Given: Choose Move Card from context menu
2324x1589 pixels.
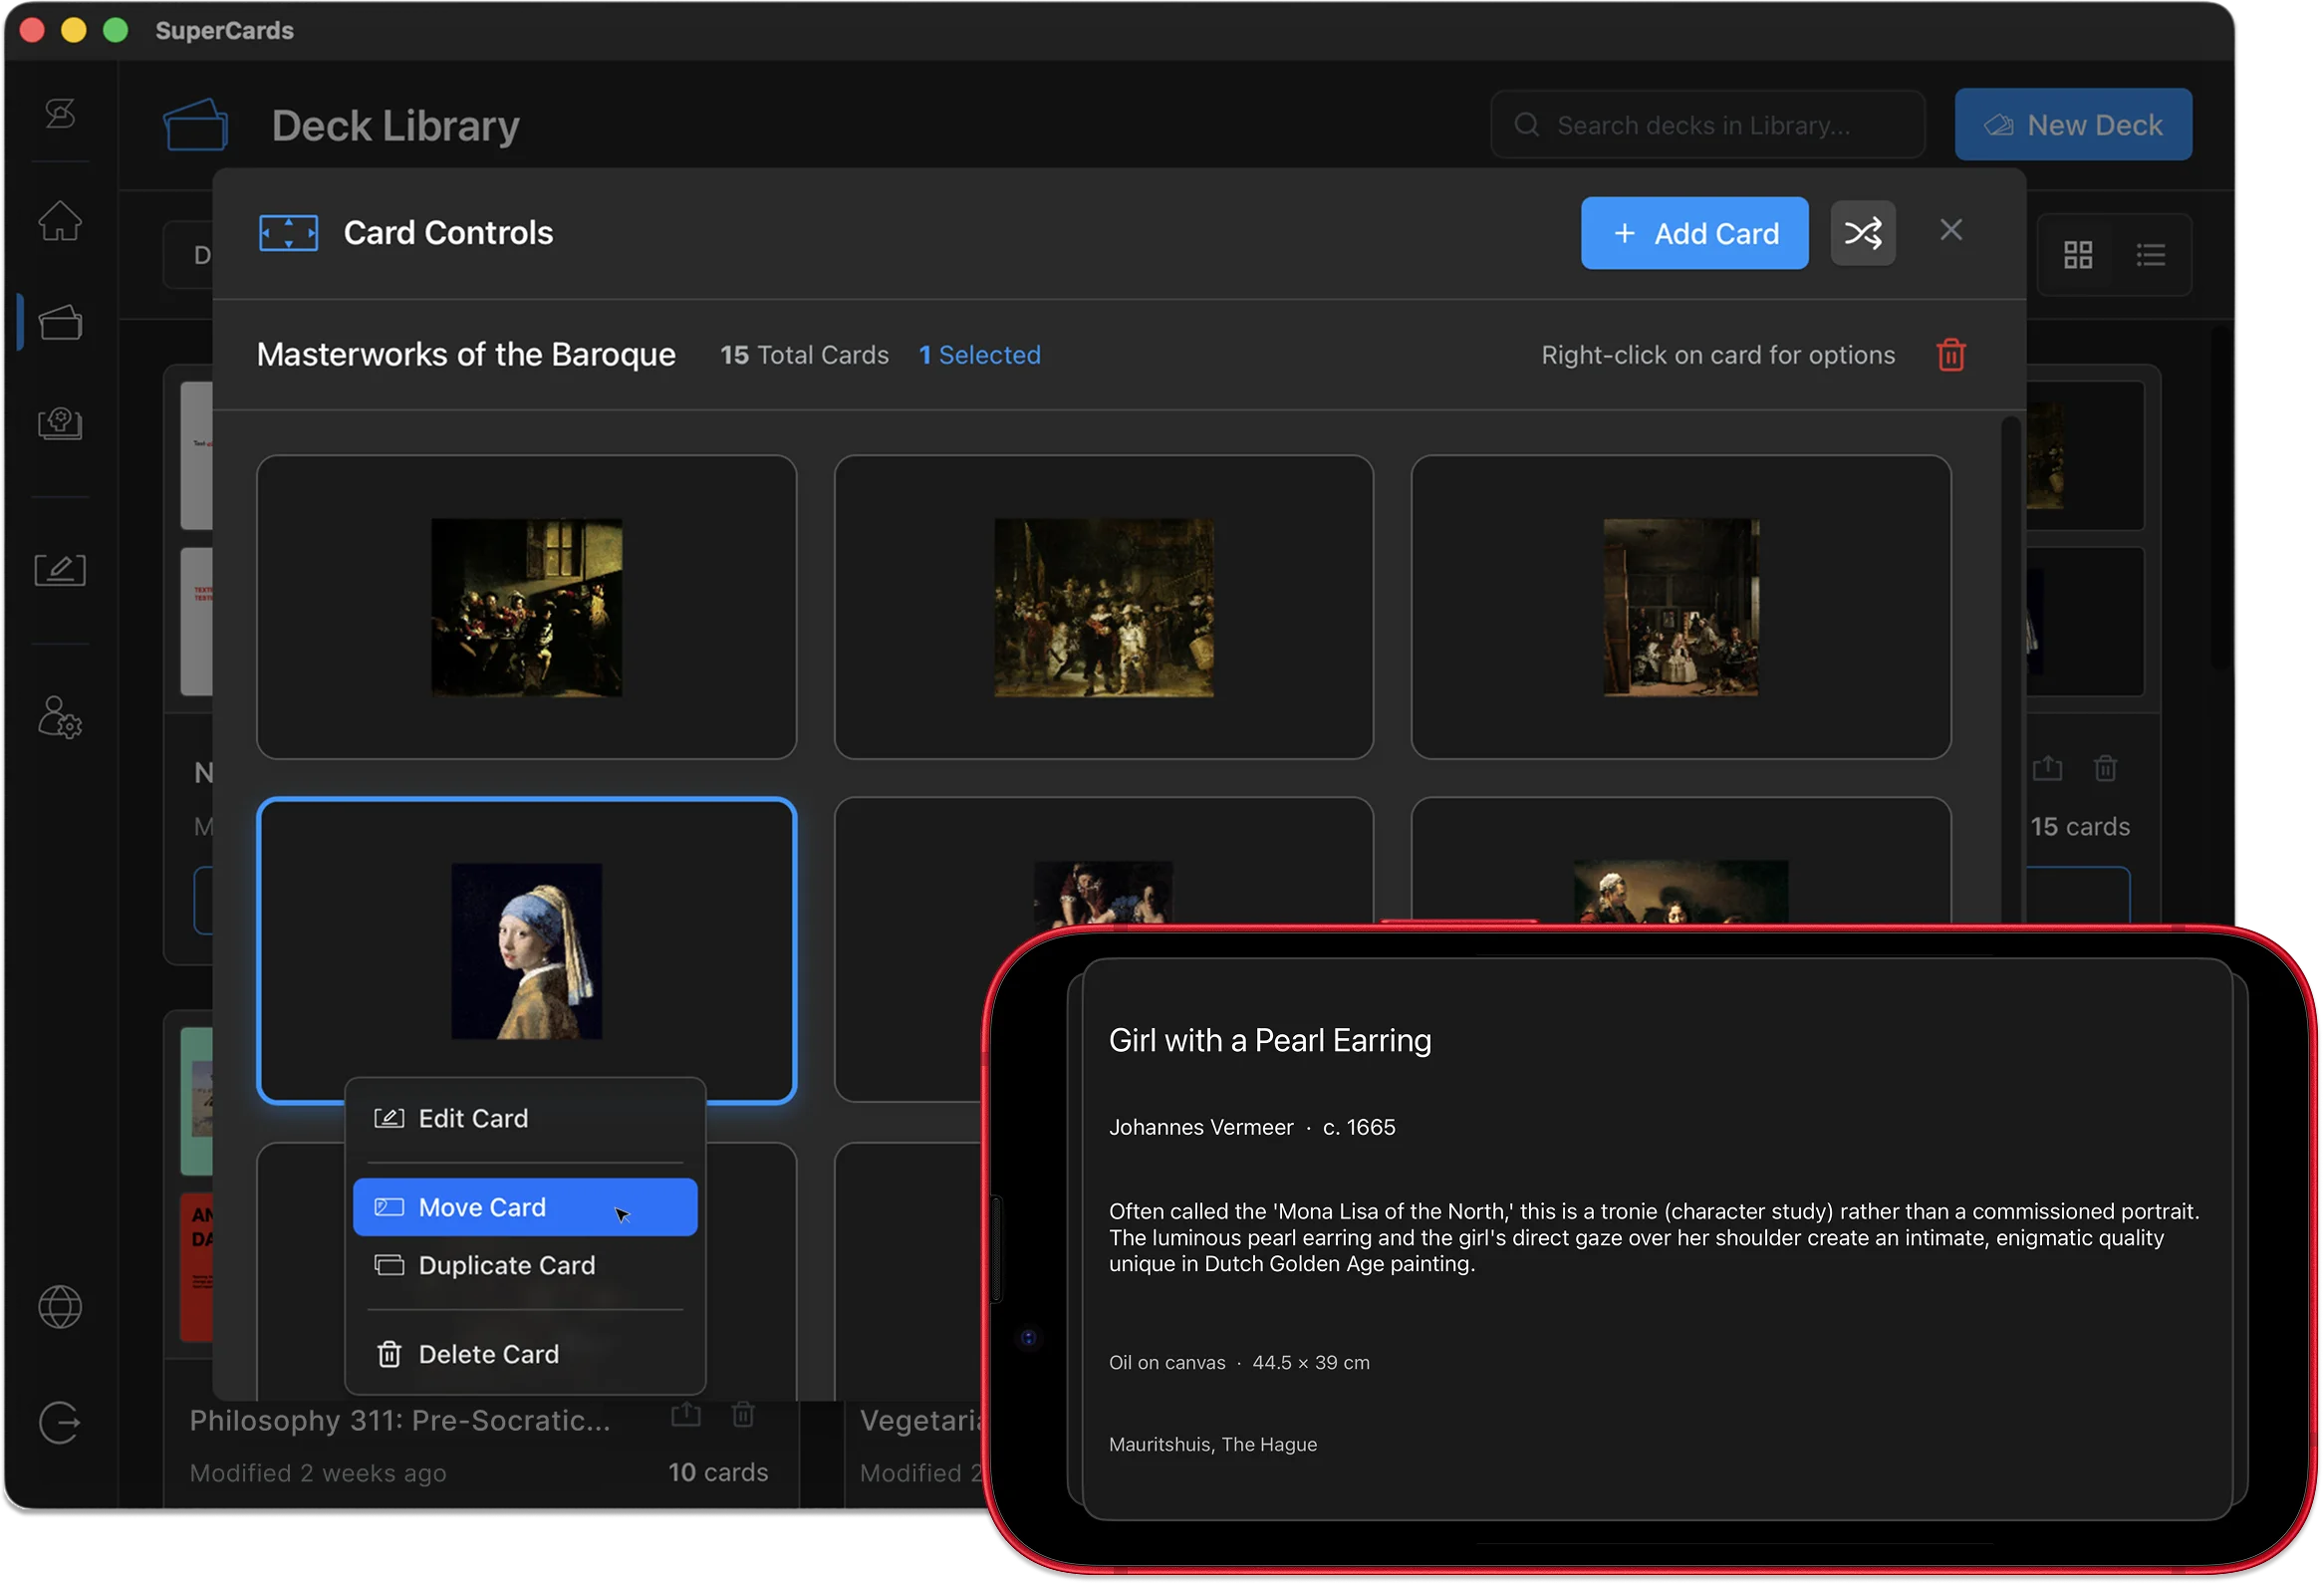Looking at the screenshot, I should (x=526, y=1209).
